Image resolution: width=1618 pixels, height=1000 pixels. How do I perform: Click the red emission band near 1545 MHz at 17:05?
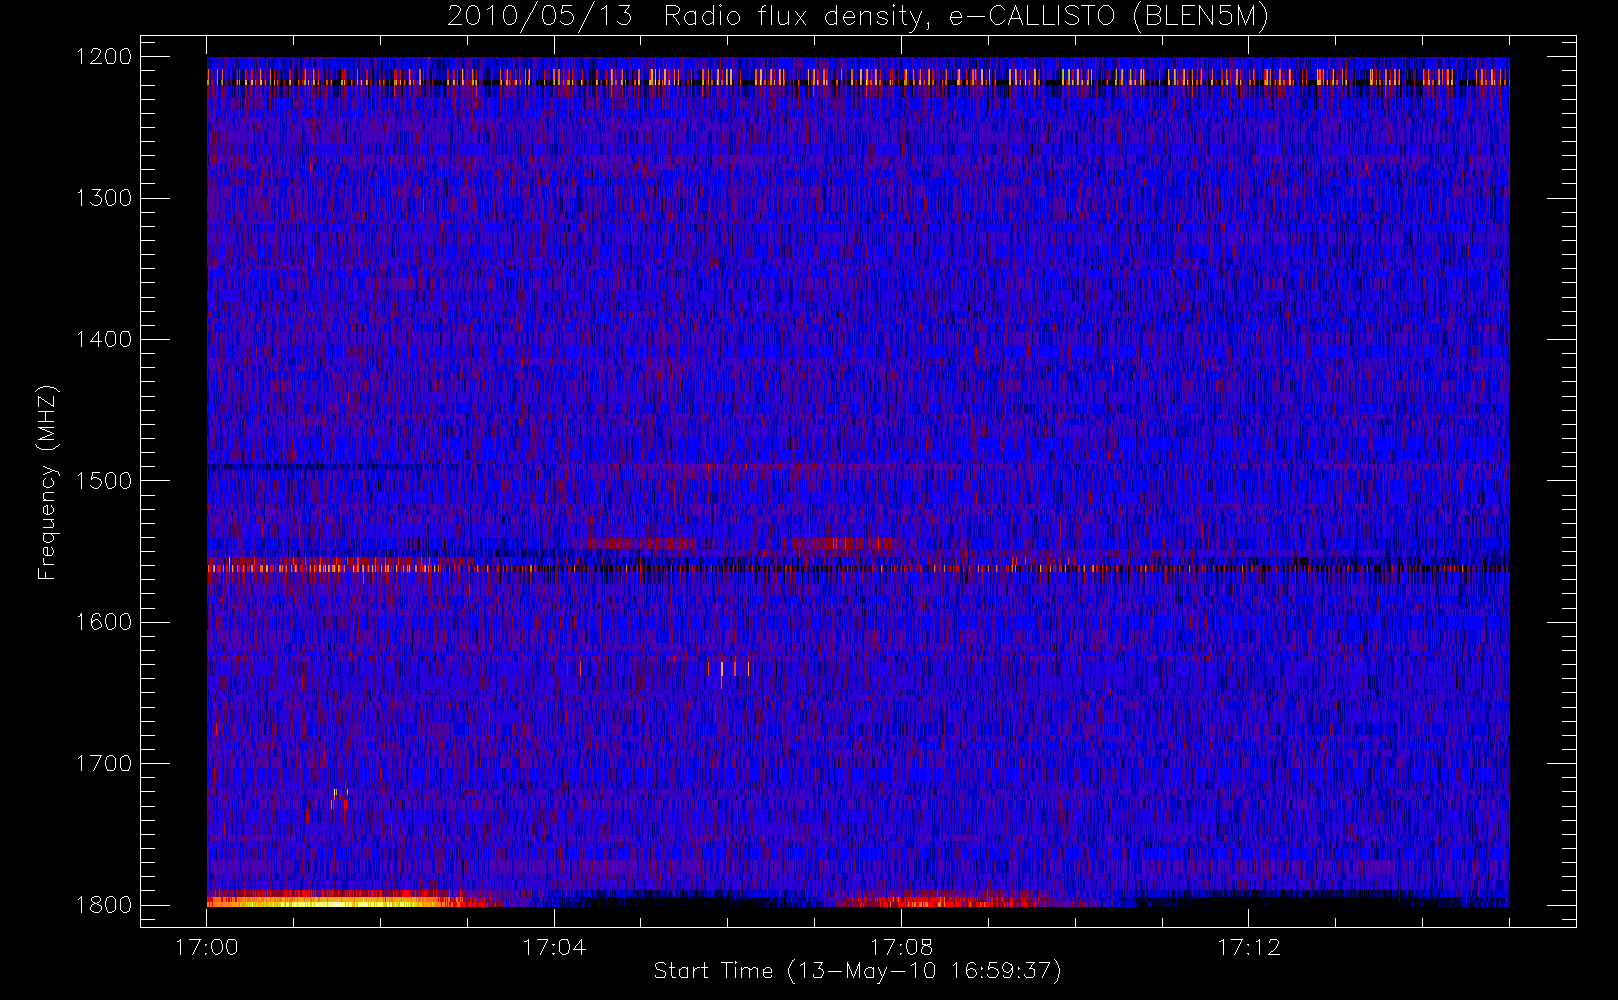pyautogui.click(x=640, y=543)
